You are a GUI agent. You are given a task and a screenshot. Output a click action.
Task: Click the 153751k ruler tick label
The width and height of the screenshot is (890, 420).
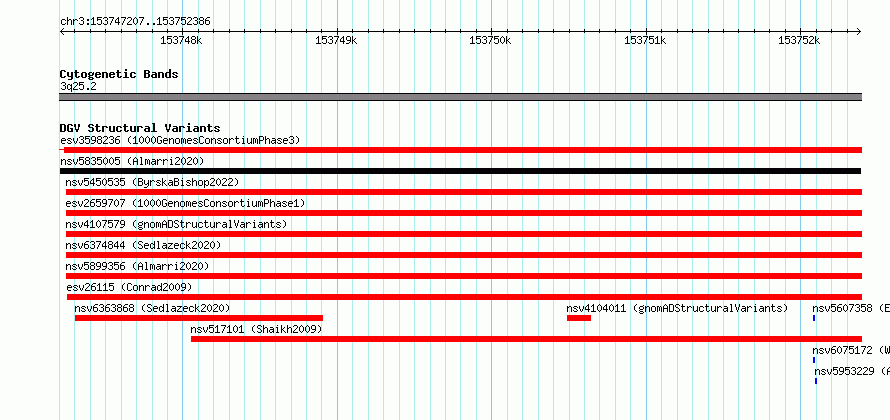(x=645, y=40)
